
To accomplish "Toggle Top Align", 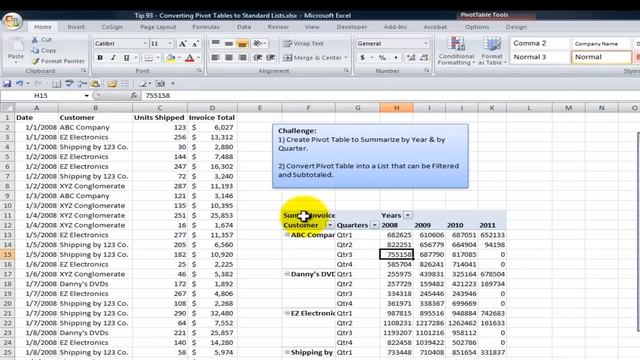I will (216, 43).
